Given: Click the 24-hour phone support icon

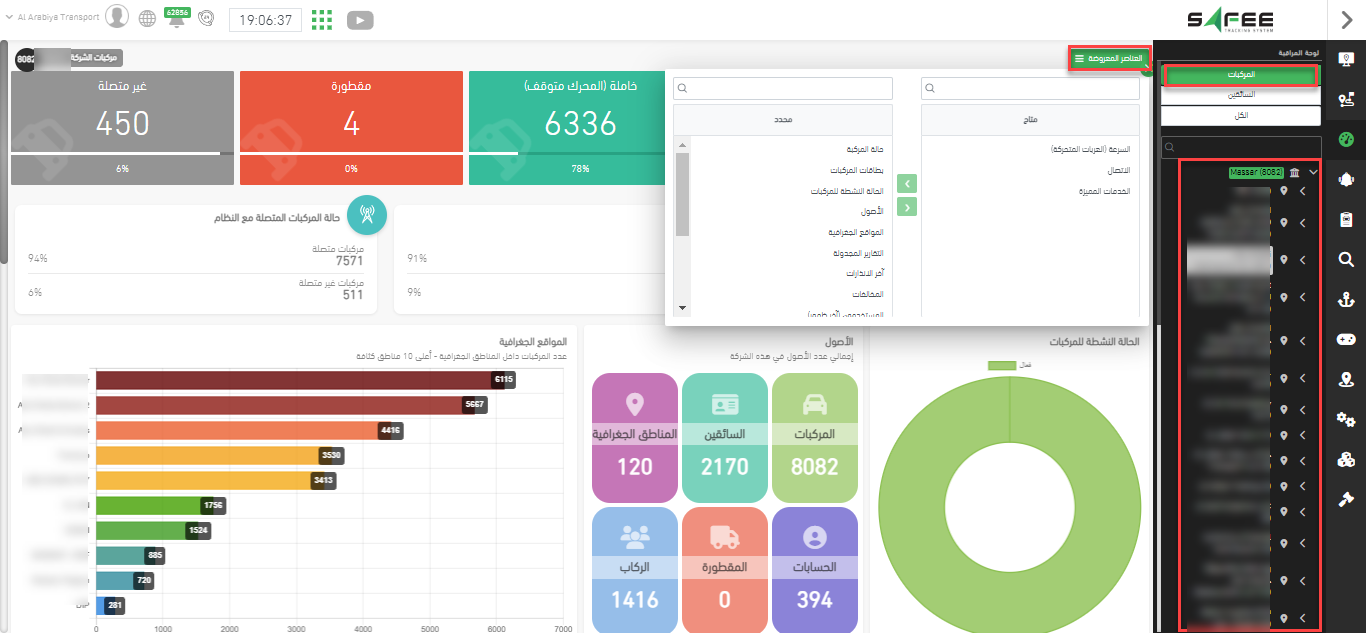Looking at the screenshot, I should click(206, 18).
